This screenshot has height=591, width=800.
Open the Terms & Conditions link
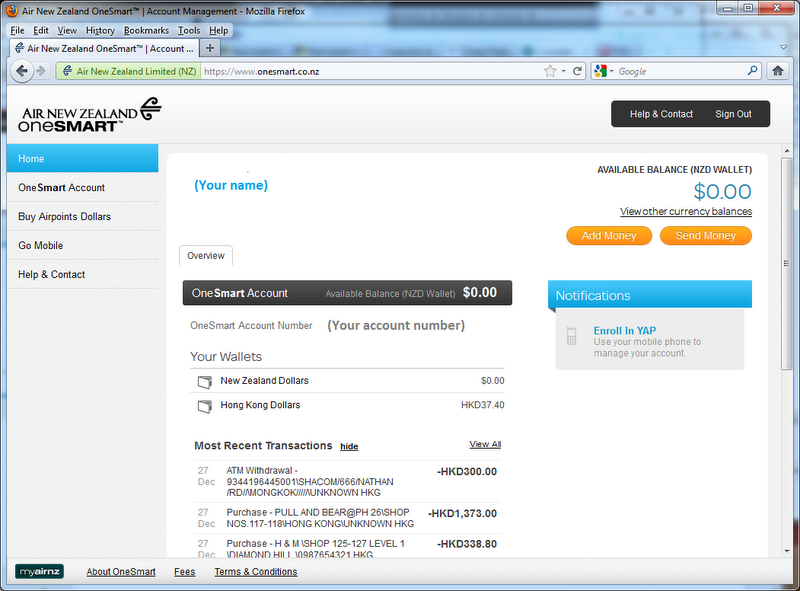click(255, 571)
